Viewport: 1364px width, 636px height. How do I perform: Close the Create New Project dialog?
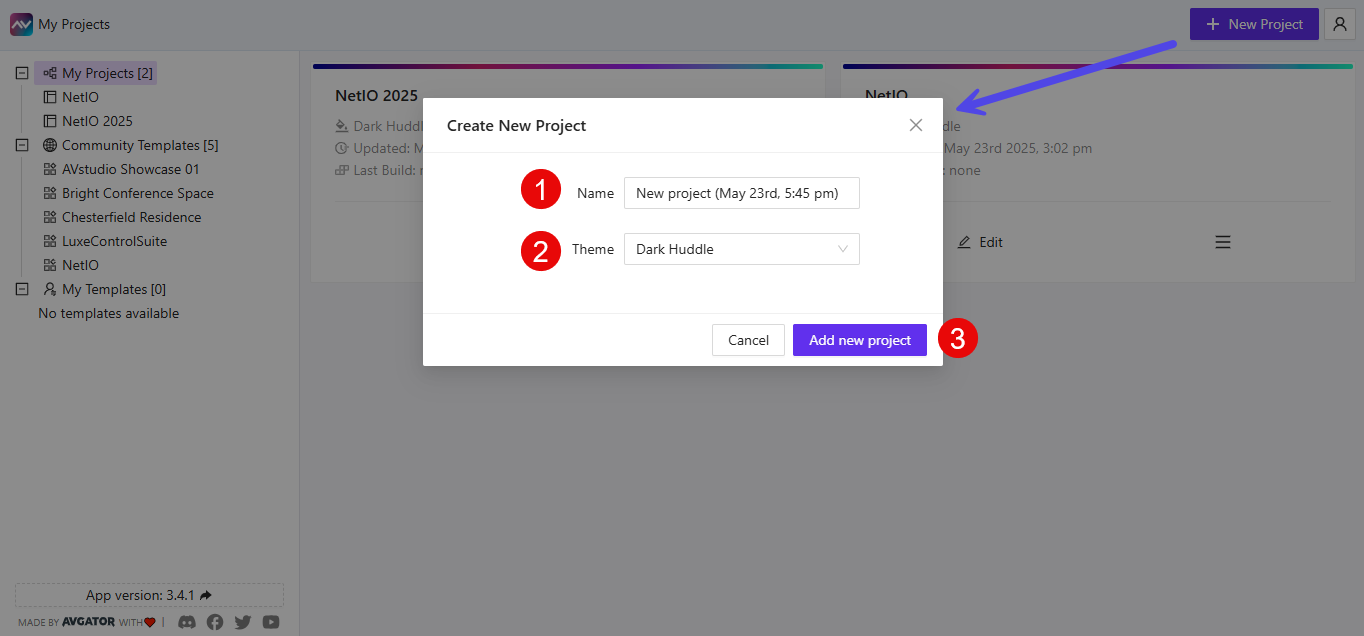click(x=915, y=125)
